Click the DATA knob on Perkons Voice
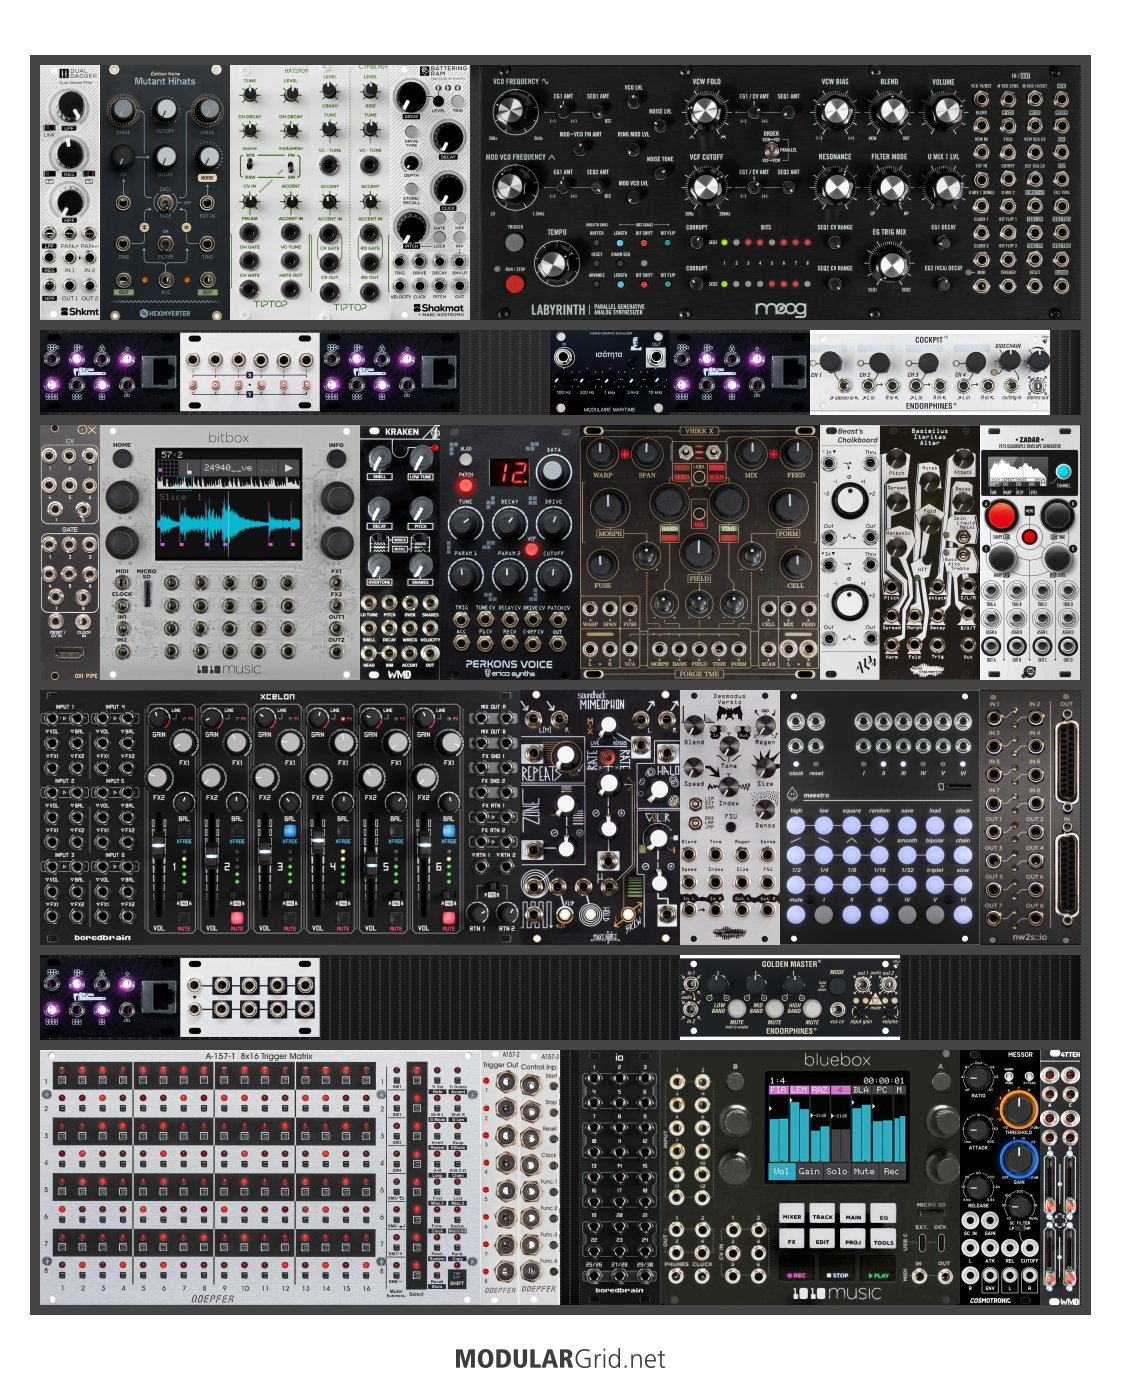This screenshot has width=1121, height=1380. (x=553, y=470)
